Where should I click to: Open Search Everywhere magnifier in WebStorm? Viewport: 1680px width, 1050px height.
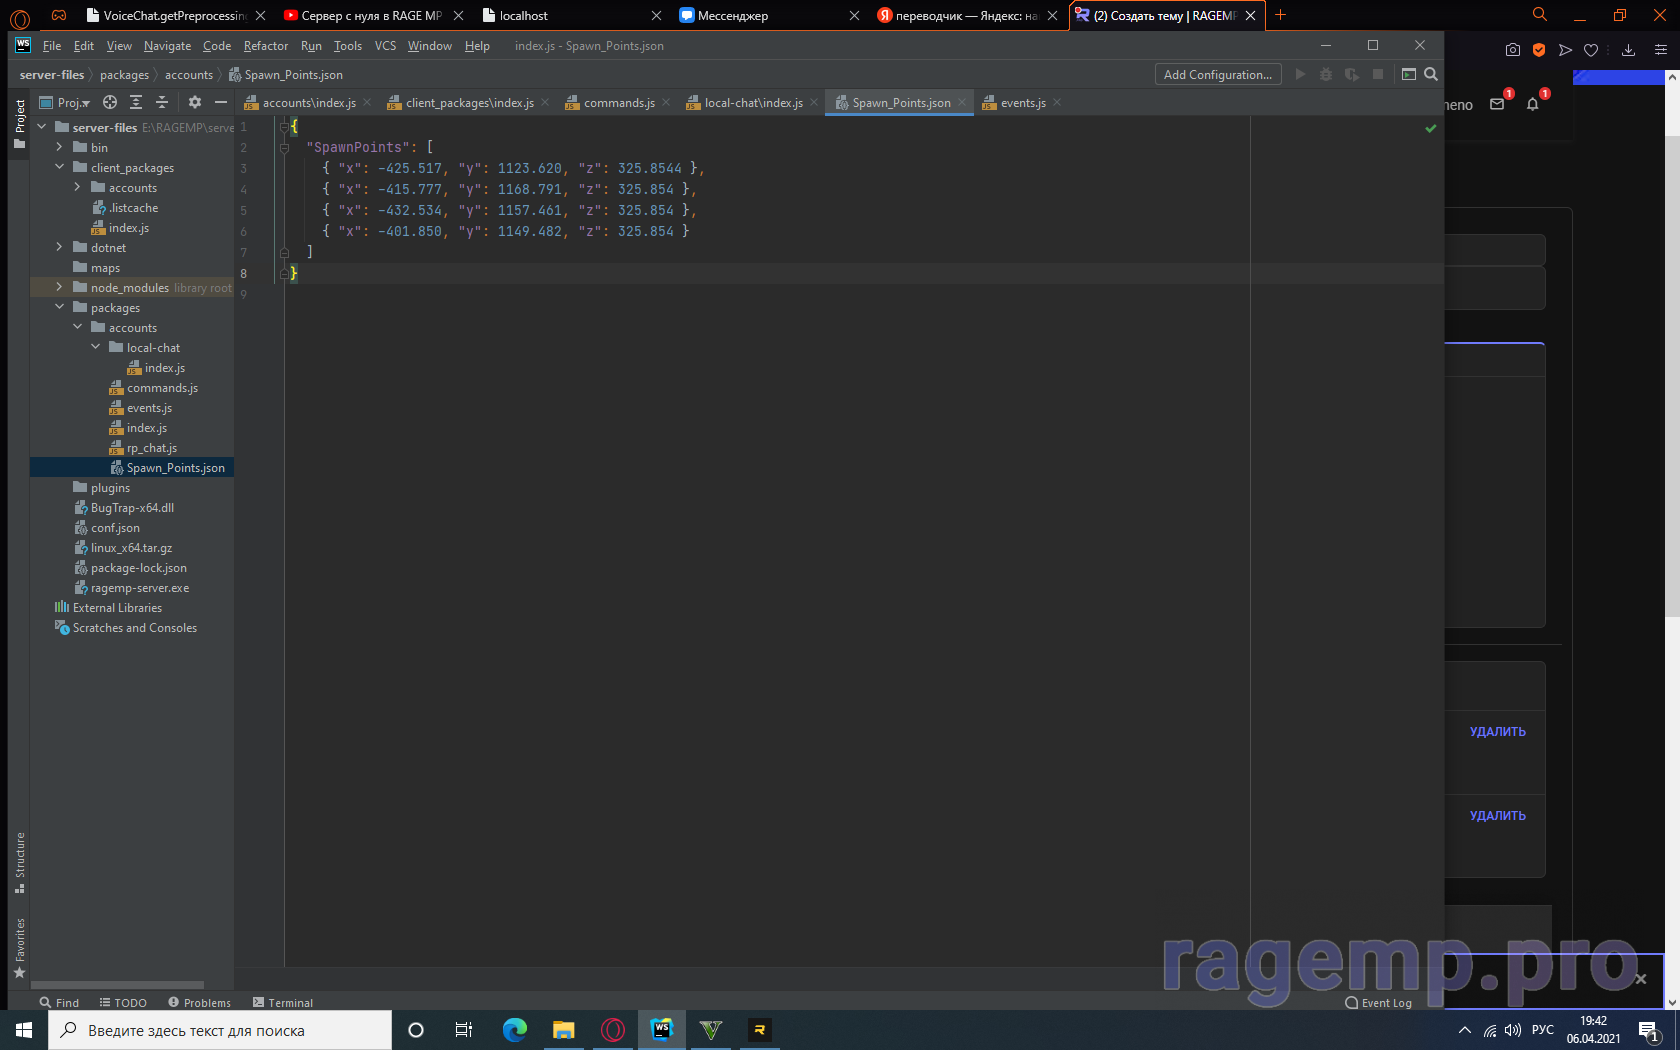1431,74
